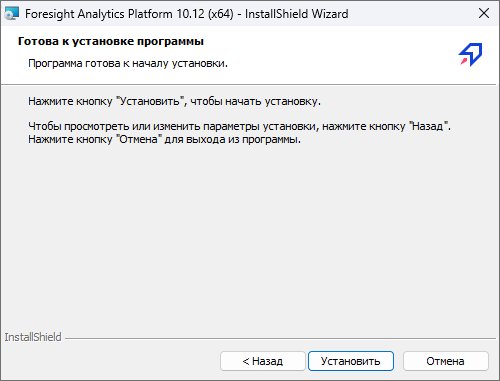Cancel setup with the Отмена button
The image size is (500, 381).
pyautogui.click(x=446, y=361)
